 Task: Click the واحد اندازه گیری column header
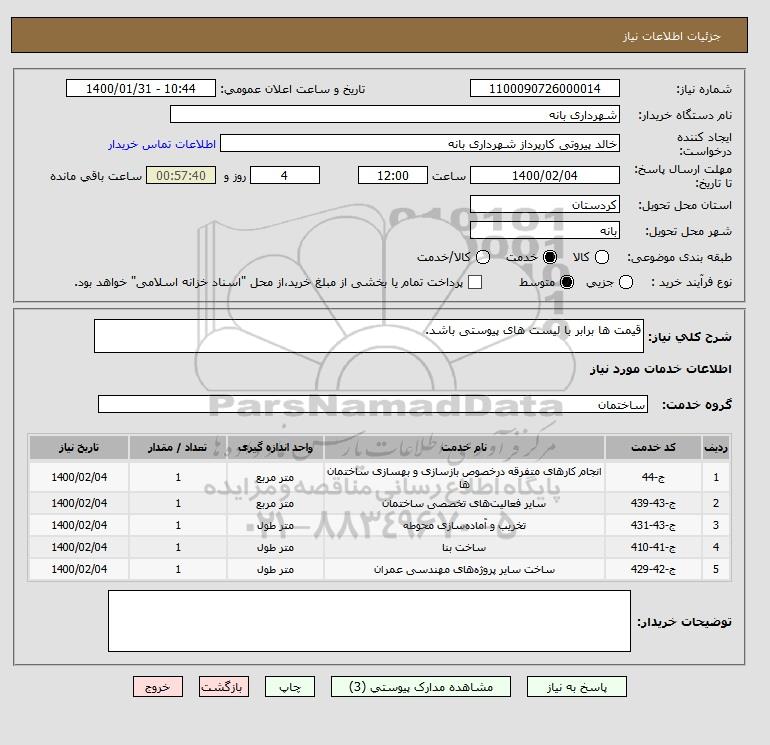coord(275,447)
